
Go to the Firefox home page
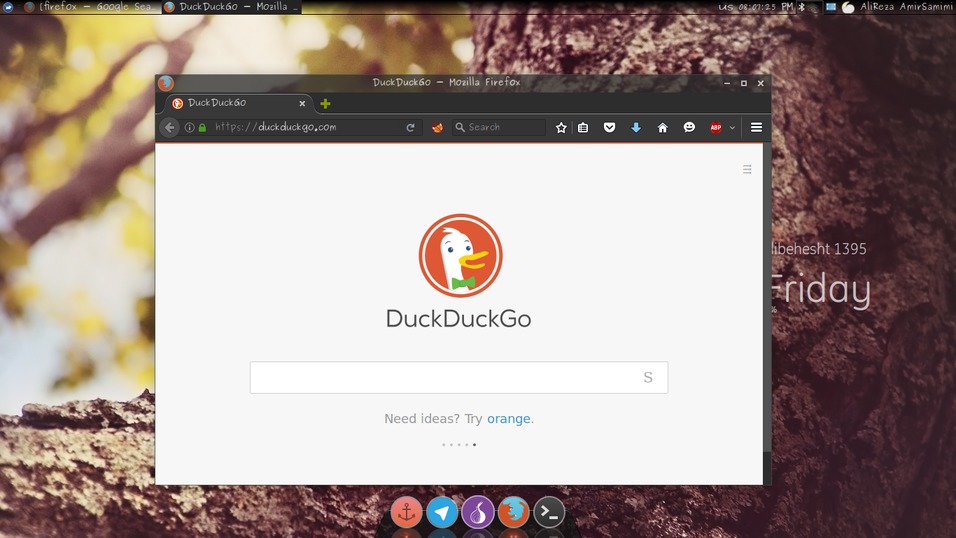pos(663,127)
